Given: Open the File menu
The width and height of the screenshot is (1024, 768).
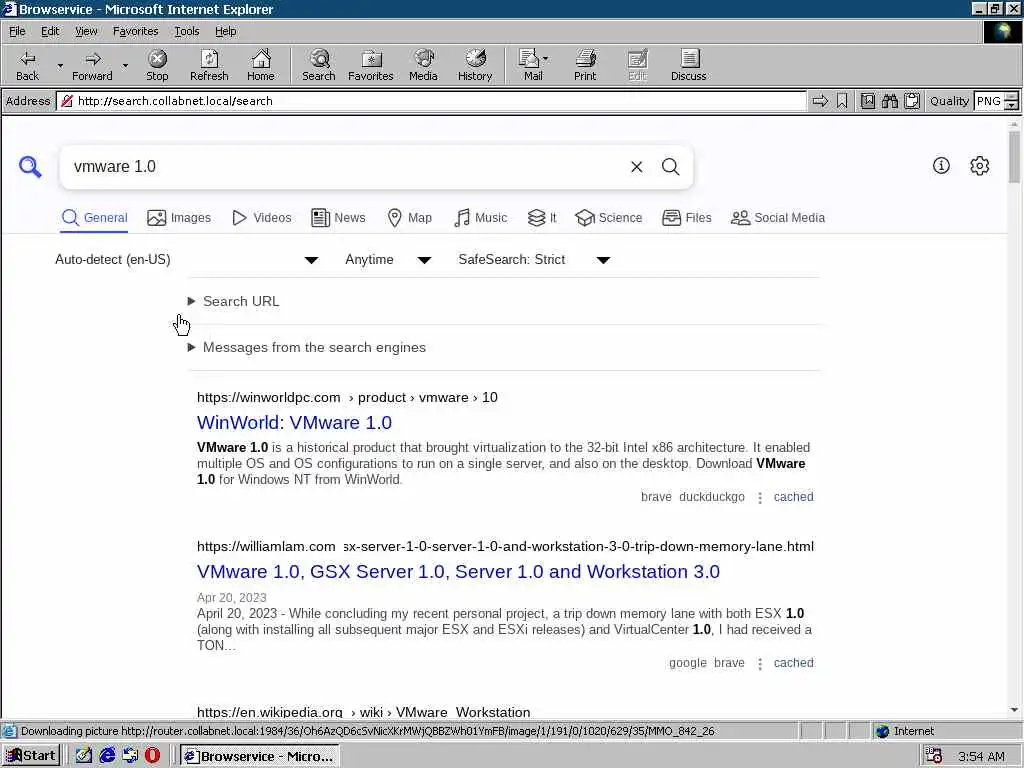Looking at the screenshot, I should pyautogui.click(x=17, y=31).
